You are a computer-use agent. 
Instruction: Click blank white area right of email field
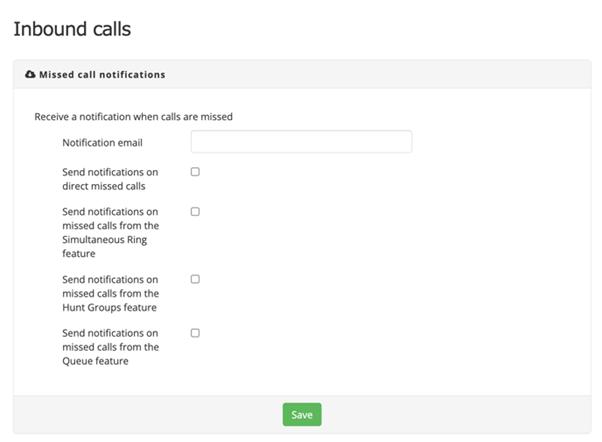click(x=500, y=142)
